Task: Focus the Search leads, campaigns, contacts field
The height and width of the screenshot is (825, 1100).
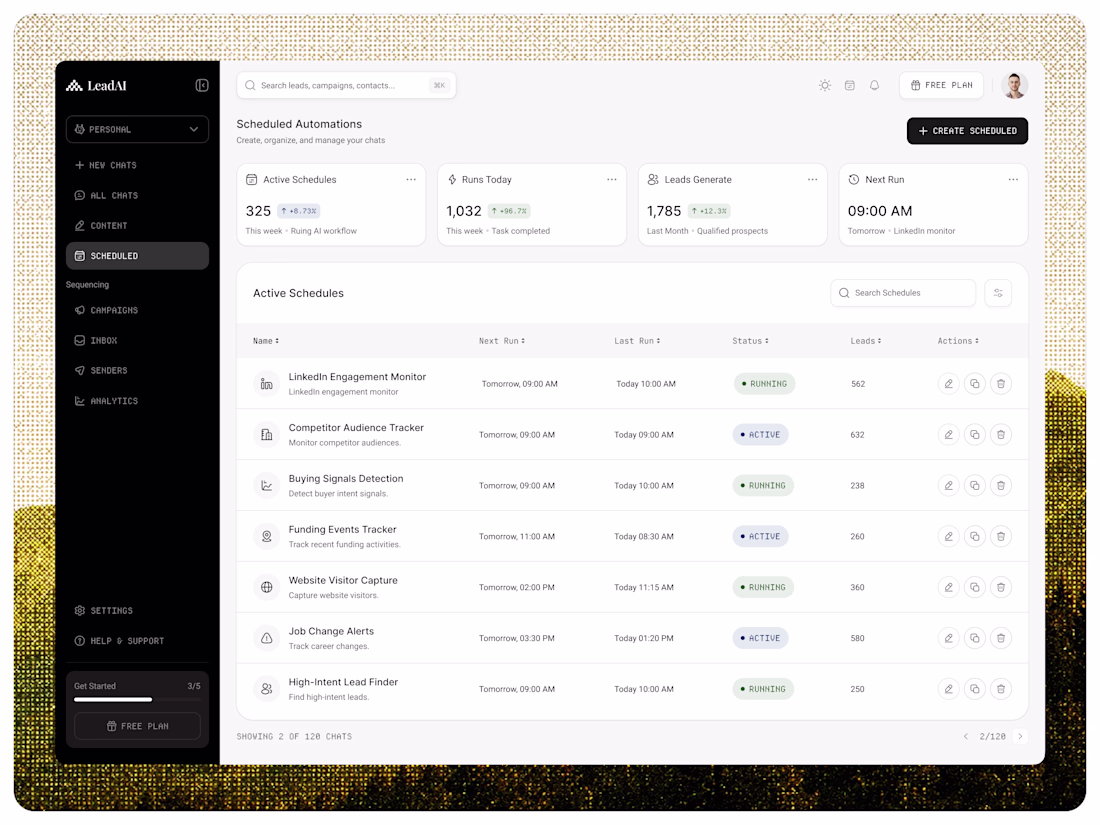Action: click(347, 86)
